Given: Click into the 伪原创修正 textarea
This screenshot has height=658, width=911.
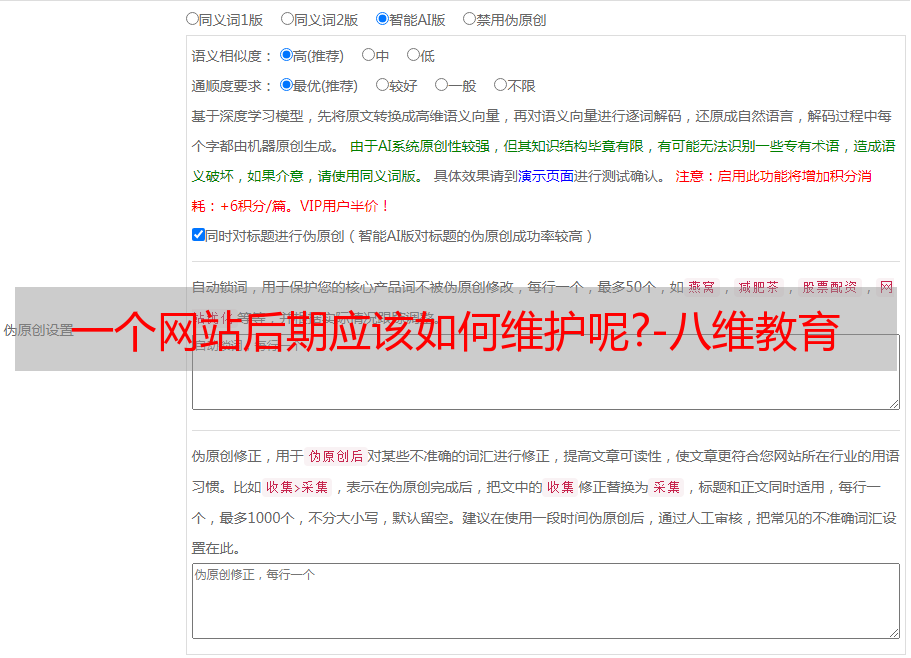Looking at the screenshot, I should (x=546, y=601).
